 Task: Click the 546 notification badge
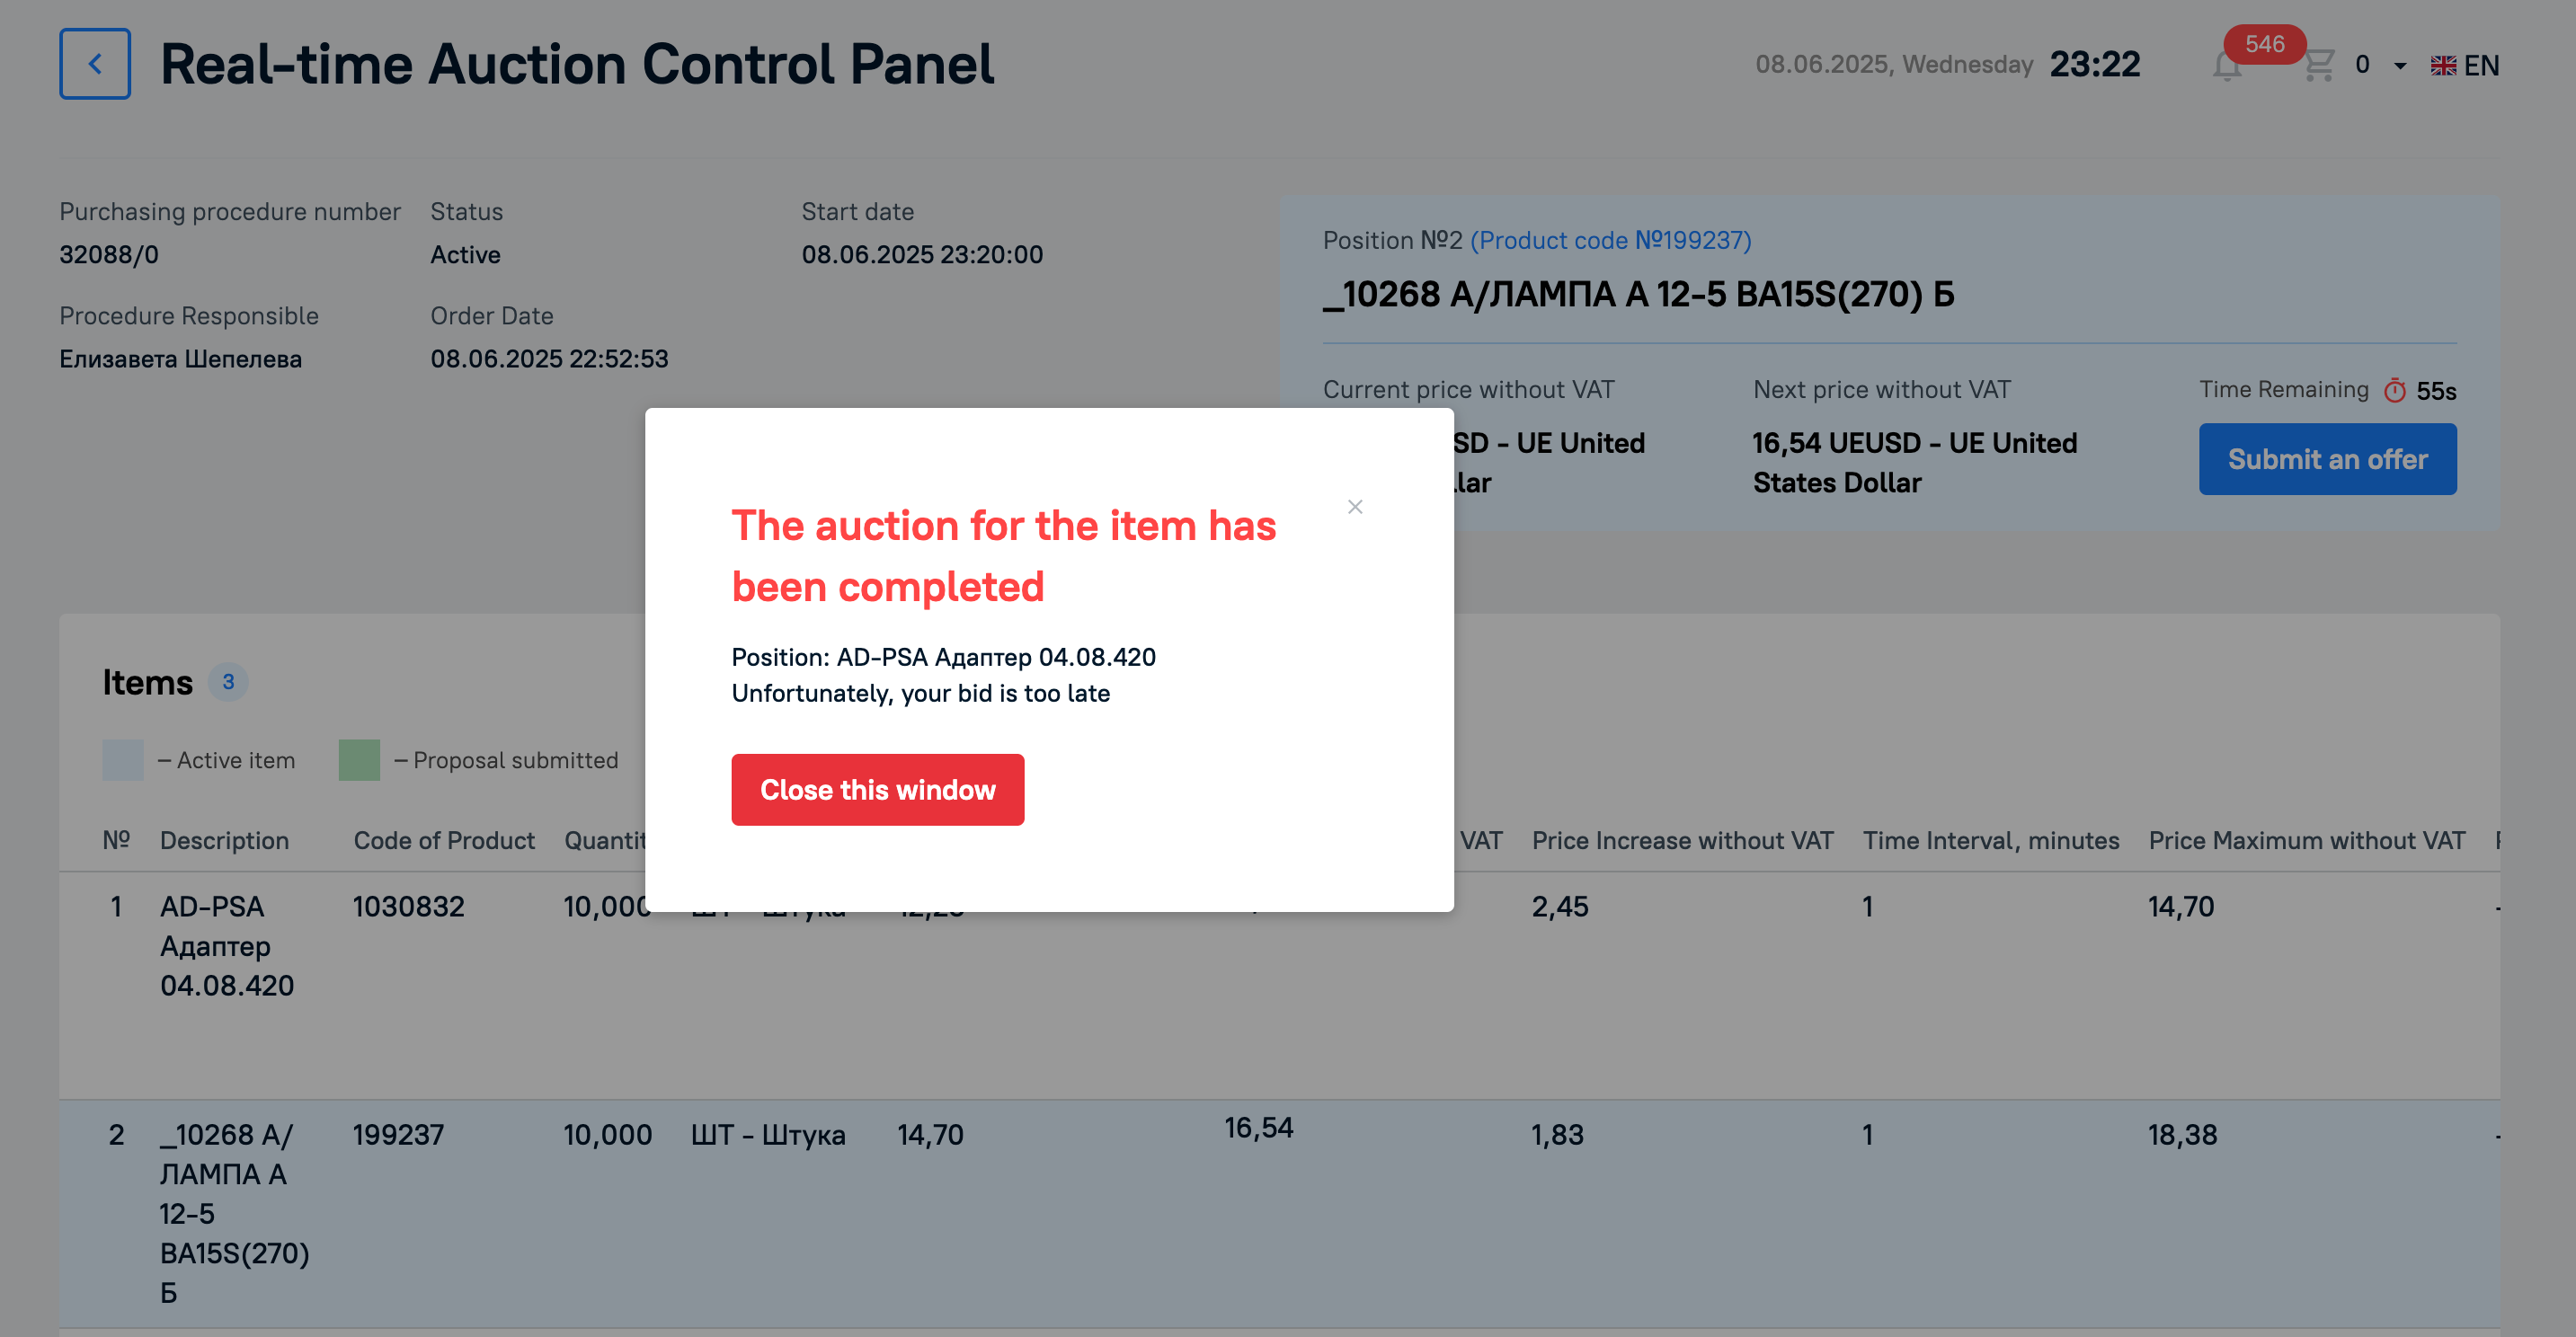coord(2264,44)
